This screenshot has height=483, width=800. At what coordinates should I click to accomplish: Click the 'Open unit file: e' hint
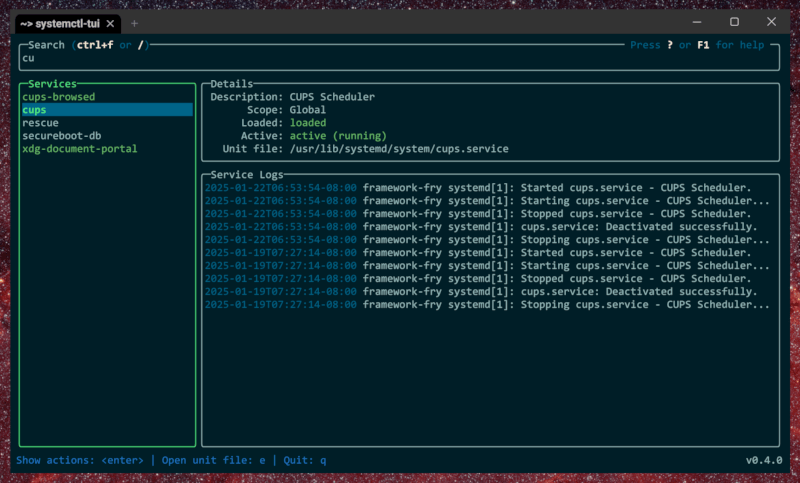[213, 460]
